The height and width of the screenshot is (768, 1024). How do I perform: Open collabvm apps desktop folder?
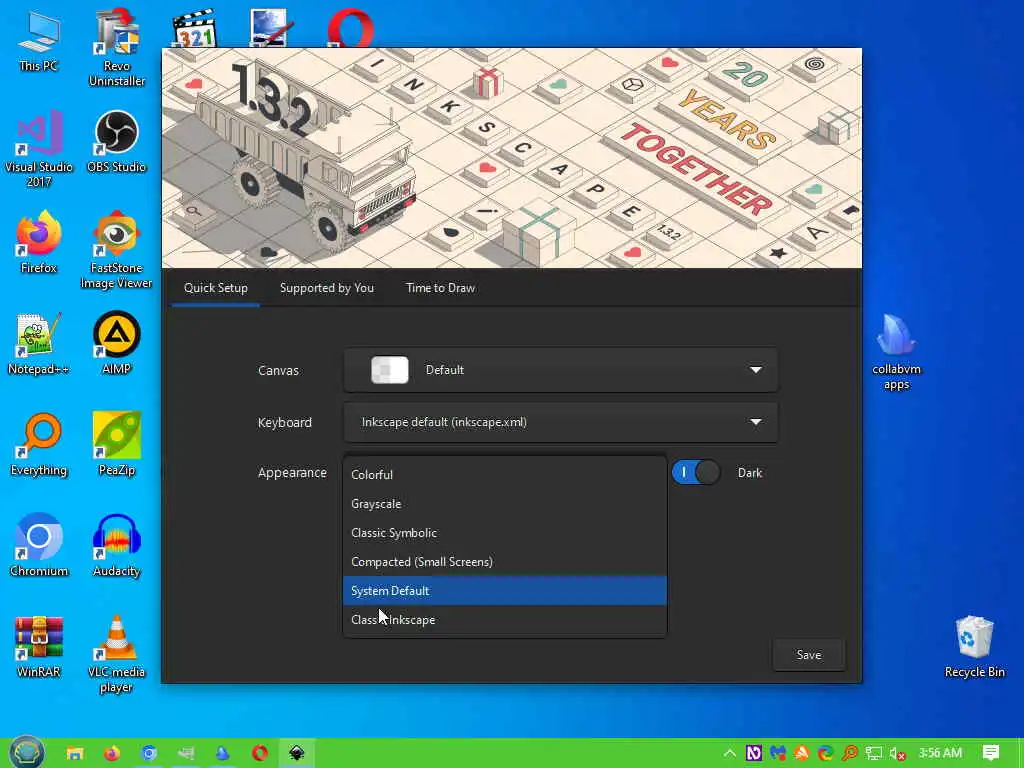897,351
